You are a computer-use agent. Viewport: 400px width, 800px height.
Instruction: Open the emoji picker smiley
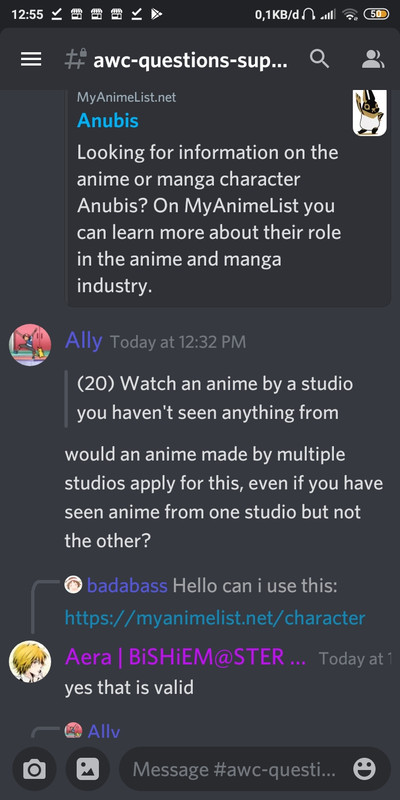[364, 769]
